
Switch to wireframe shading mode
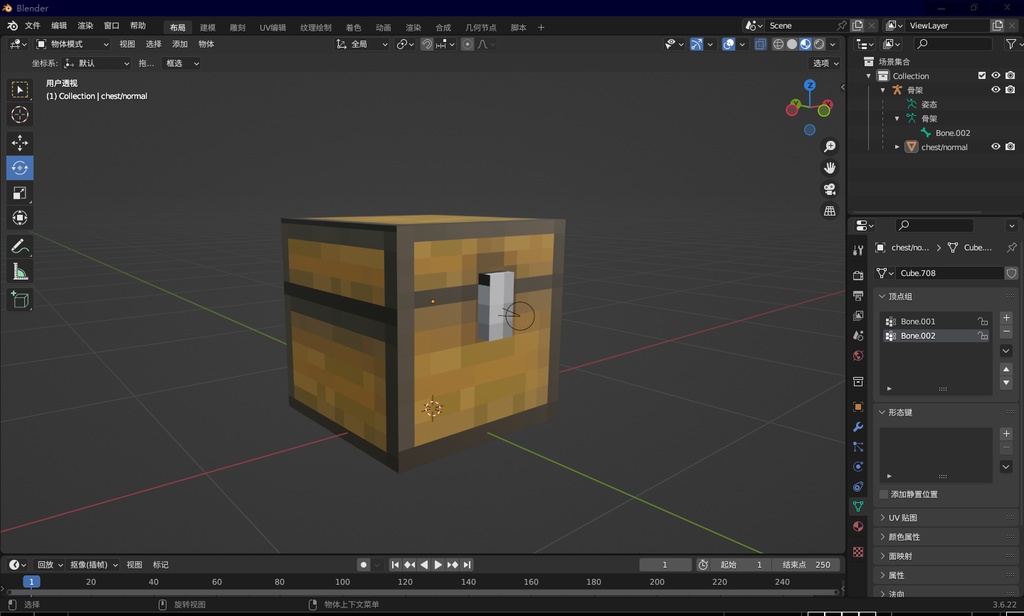pyautogui.click(x=778, y=44)
